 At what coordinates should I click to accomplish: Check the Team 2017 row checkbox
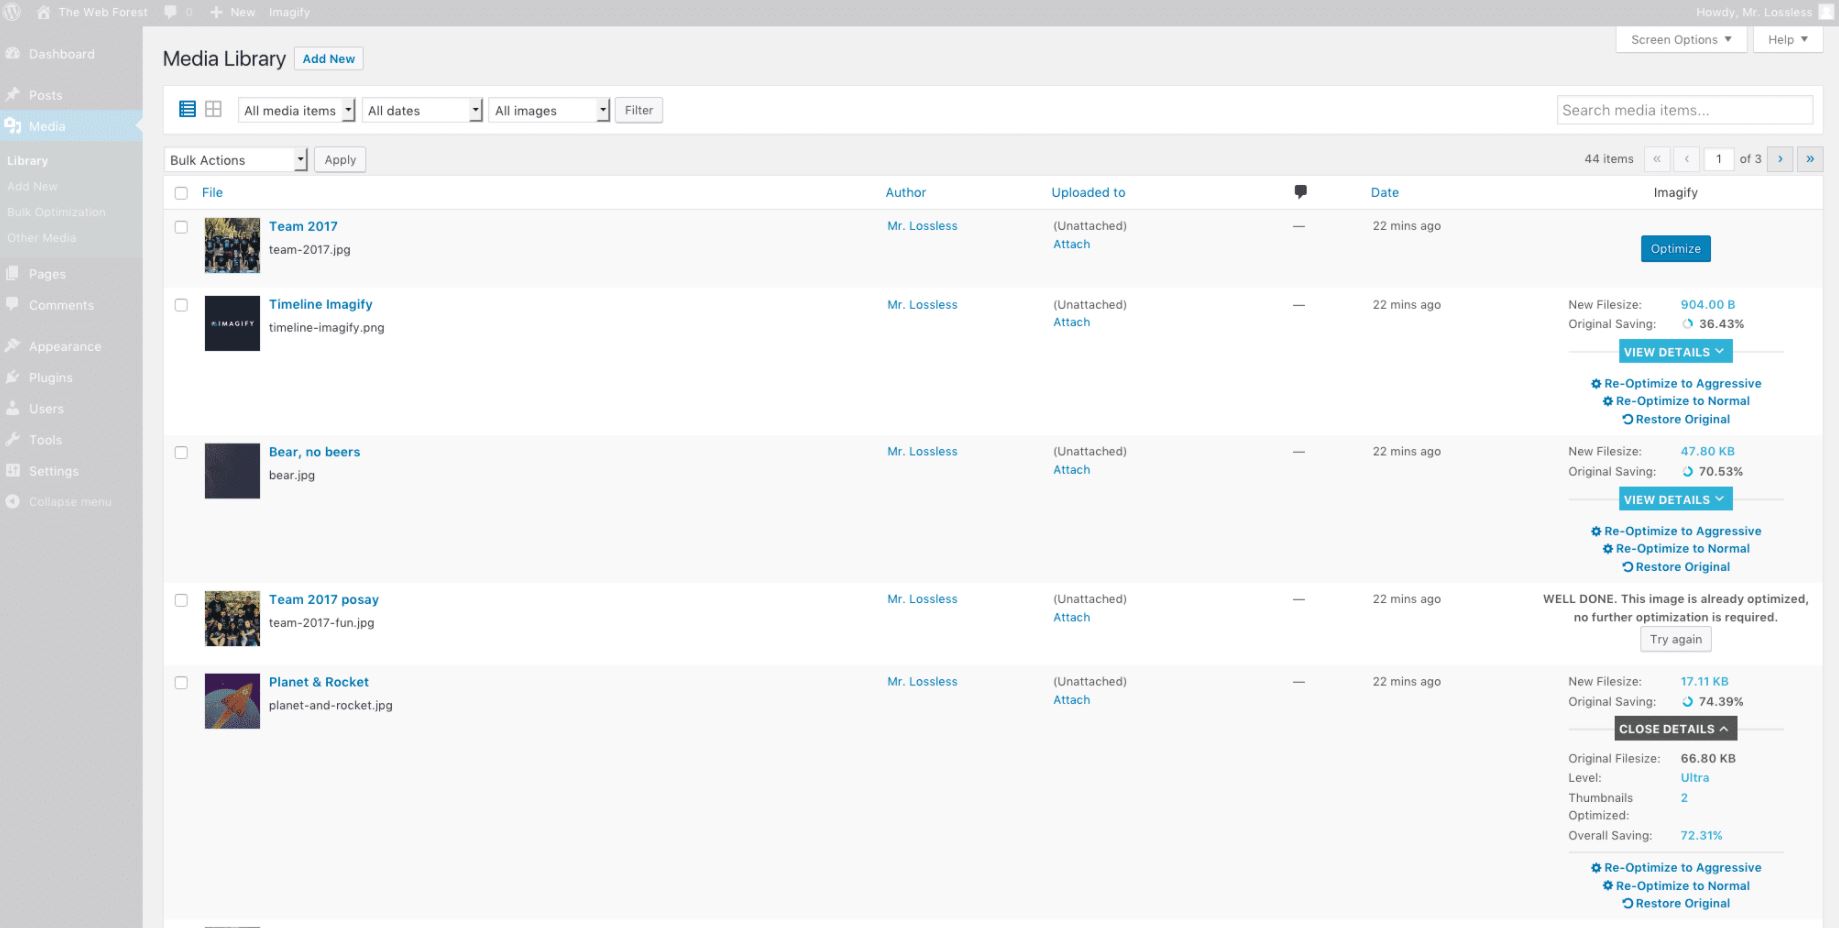181,227
